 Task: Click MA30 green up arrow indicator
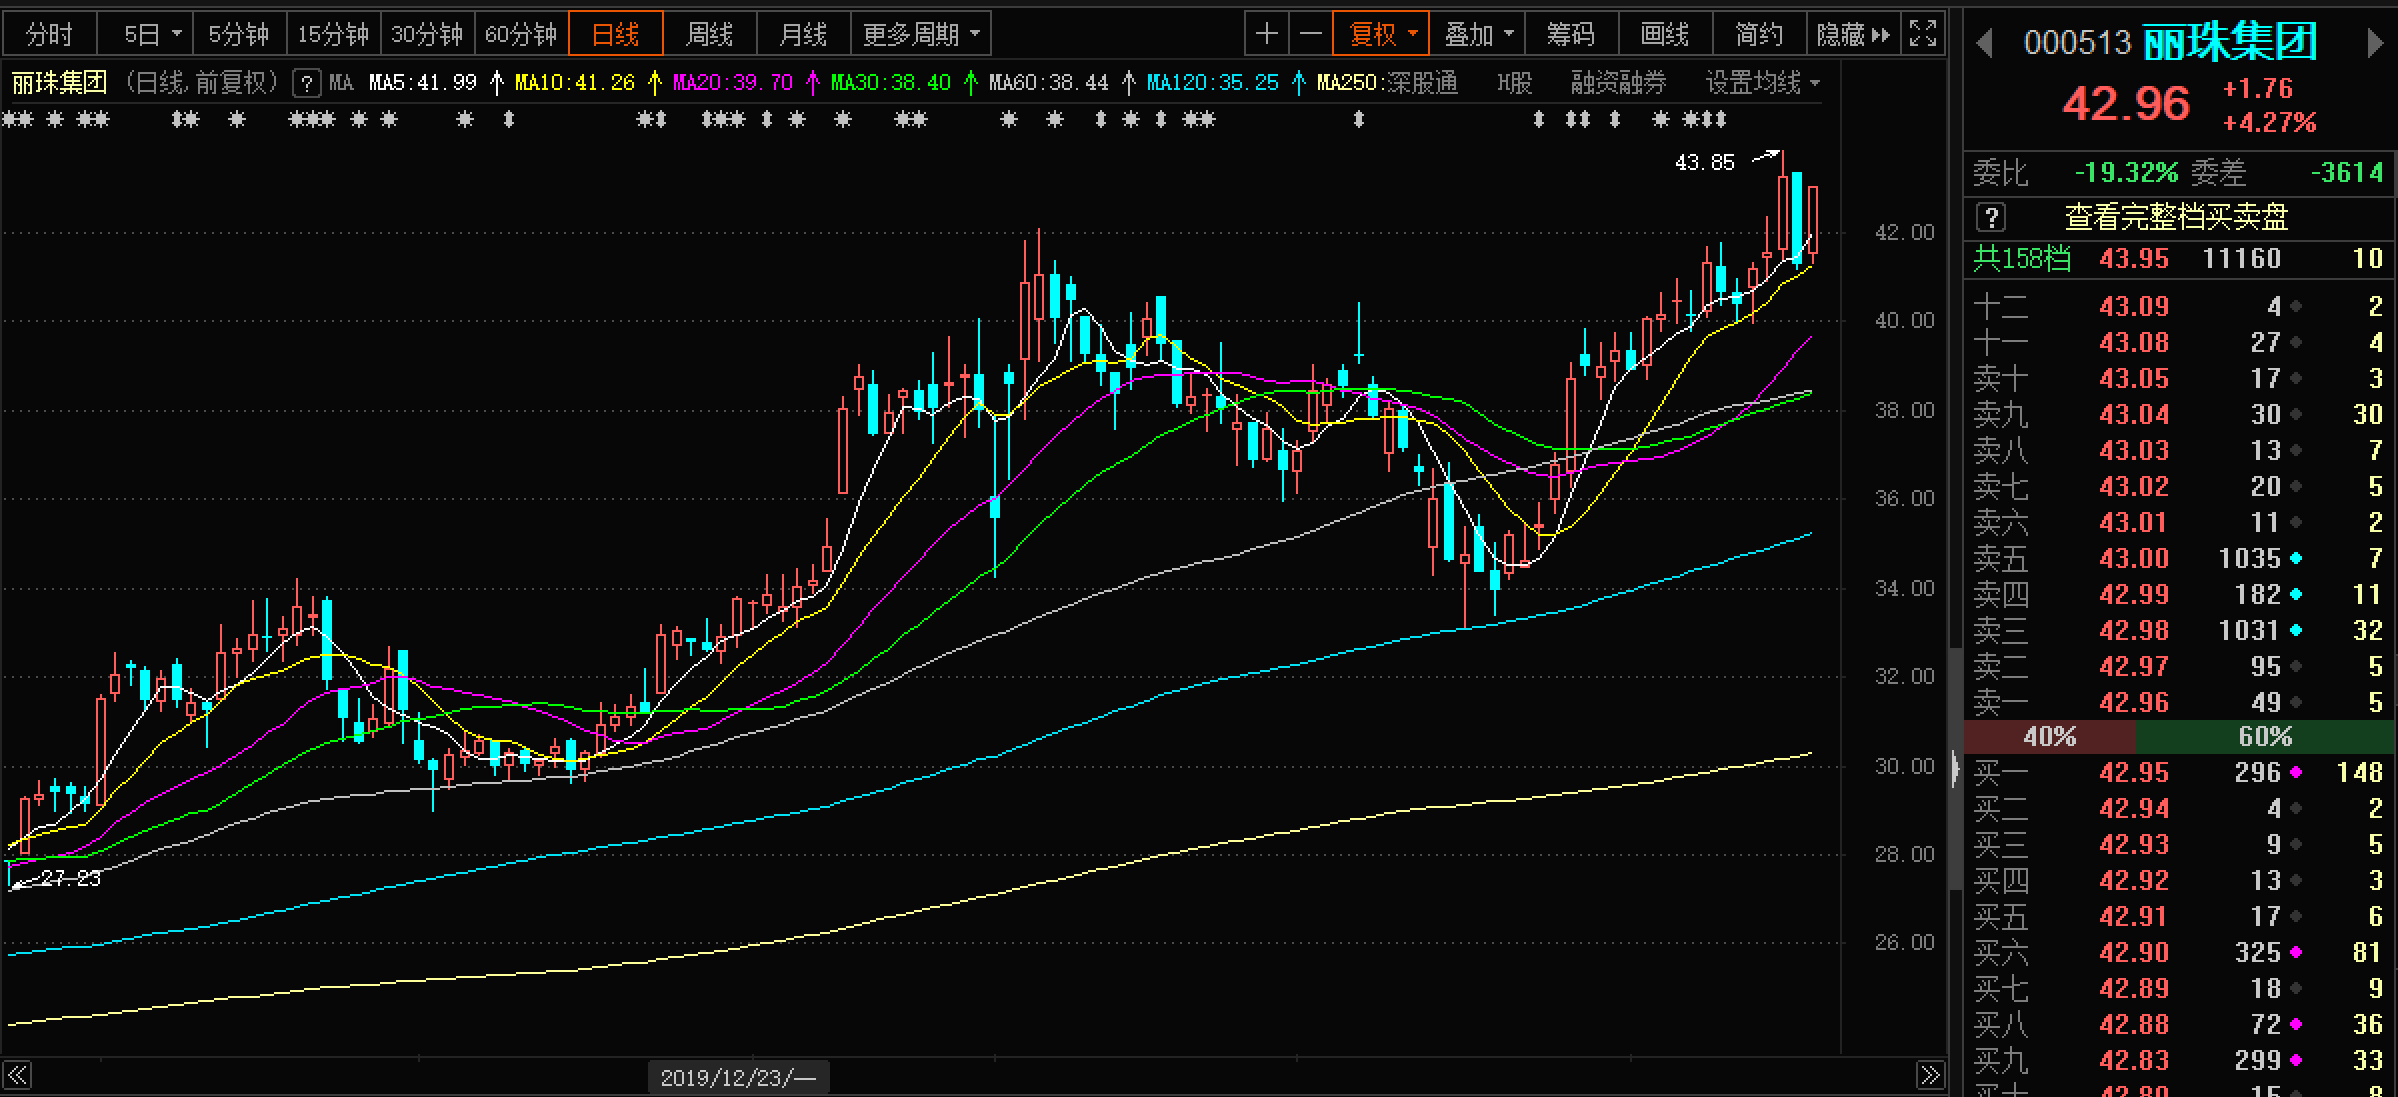970,83
